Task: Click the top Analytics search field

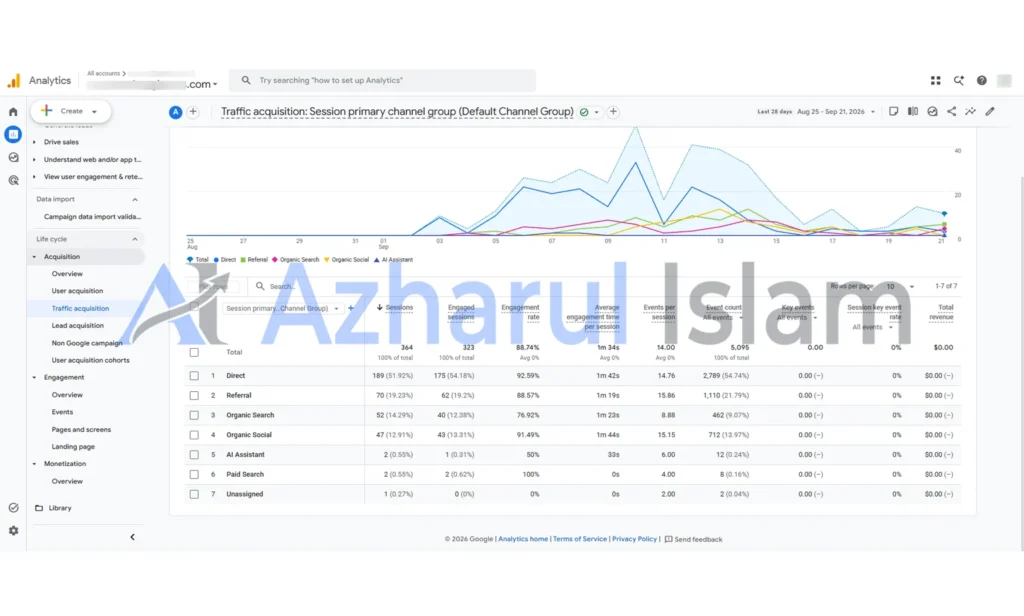Action: coord(382,80)
